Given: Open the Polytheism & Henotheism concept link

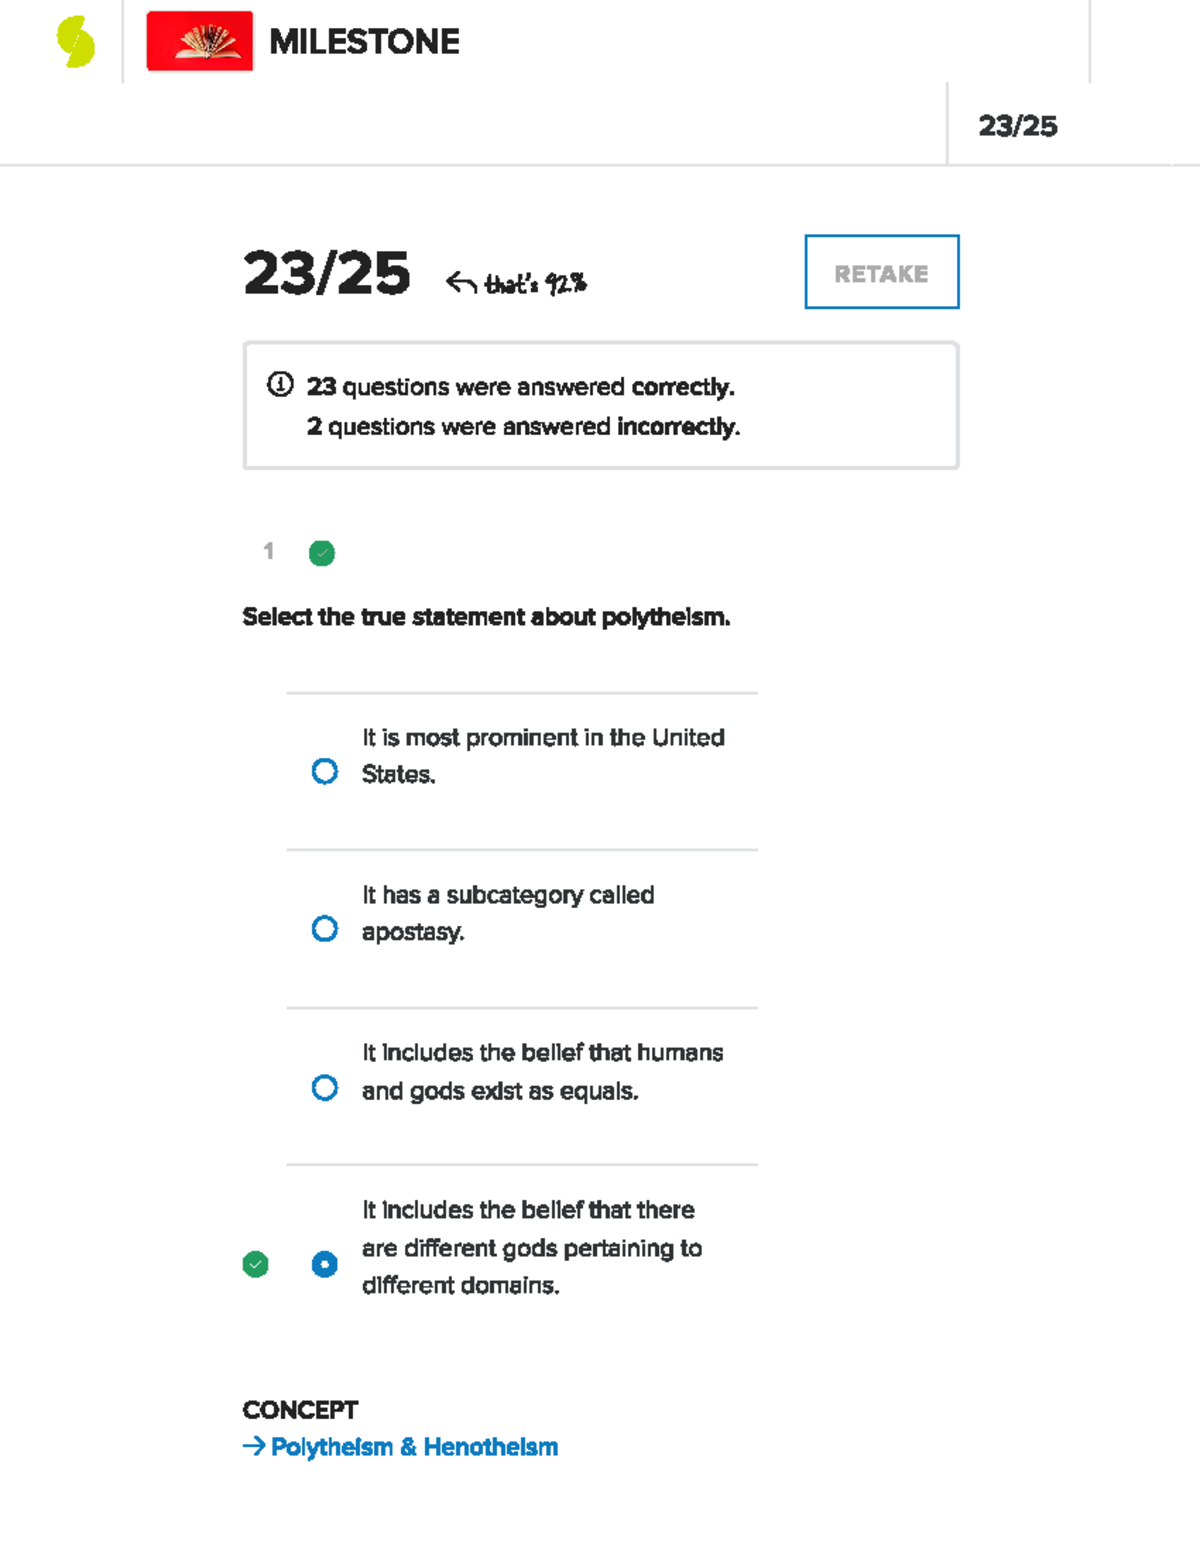Looking at the screenshot, I should click(414, 1447).
